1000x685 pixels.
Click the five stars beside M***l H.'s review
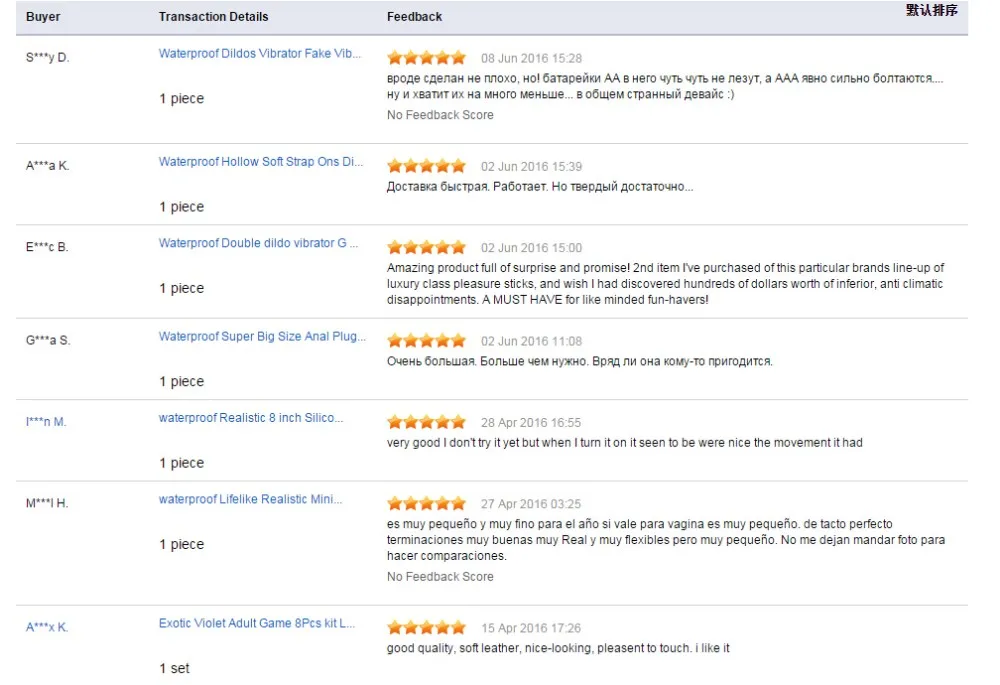click(x=425, y=502)
